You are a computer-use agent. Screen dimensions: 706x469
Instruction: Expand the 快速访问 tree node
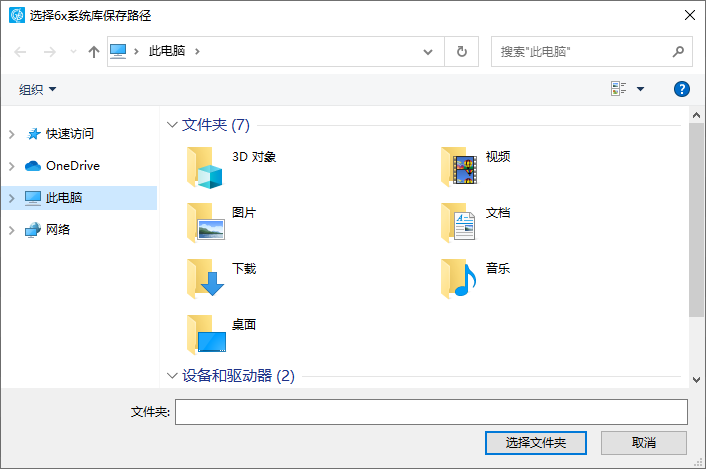click(x=12, y=134)
